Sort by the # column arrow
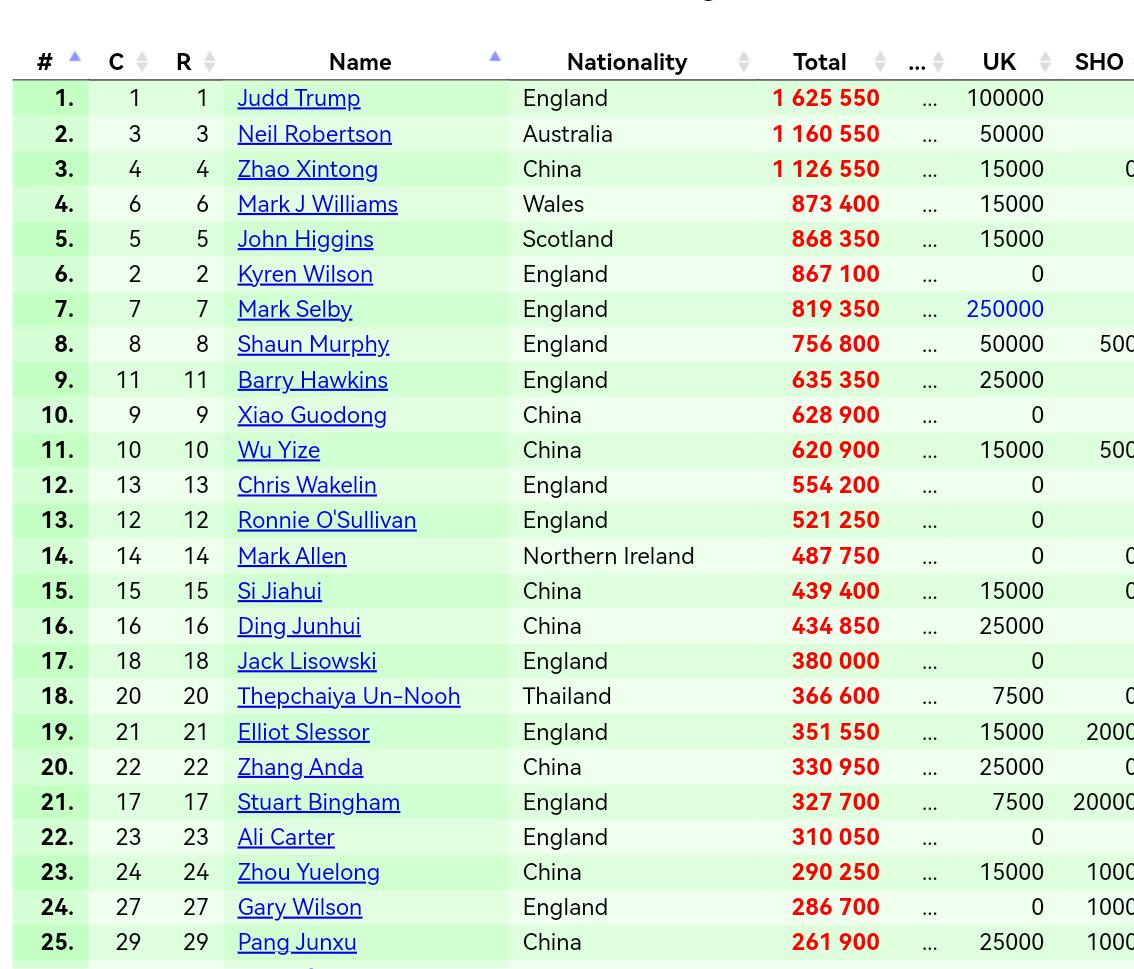The height and width of the screenshot is (969, 1134). (x=74, y=56)
